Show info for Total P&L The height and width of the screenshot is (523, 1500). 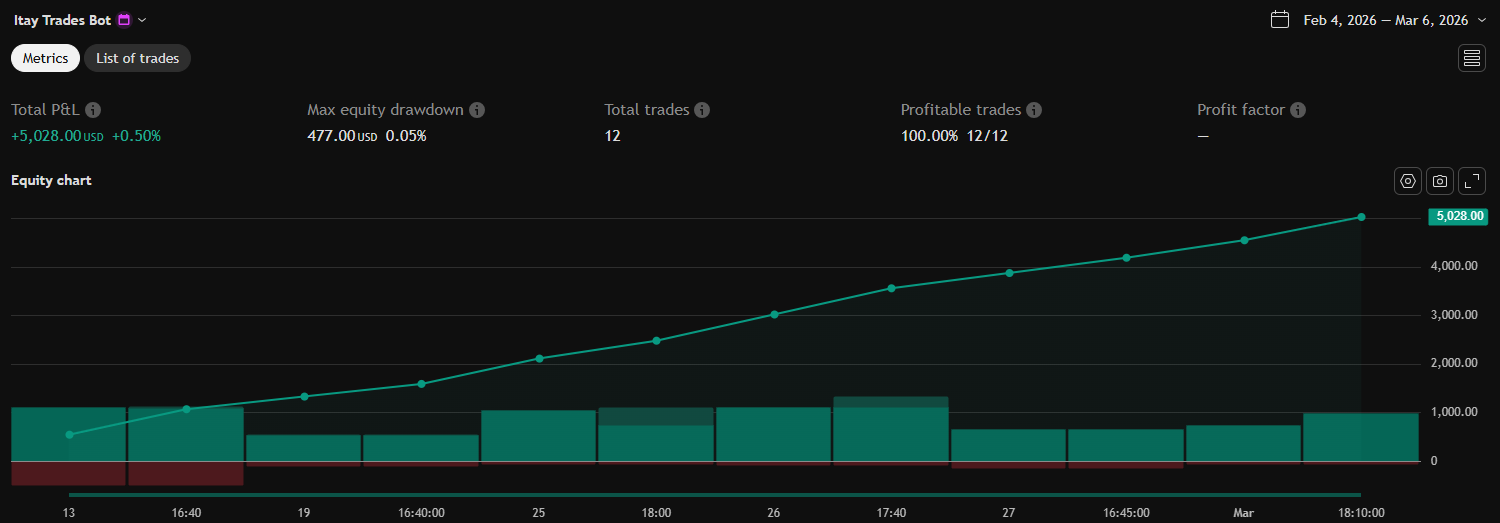click(93, 110)
